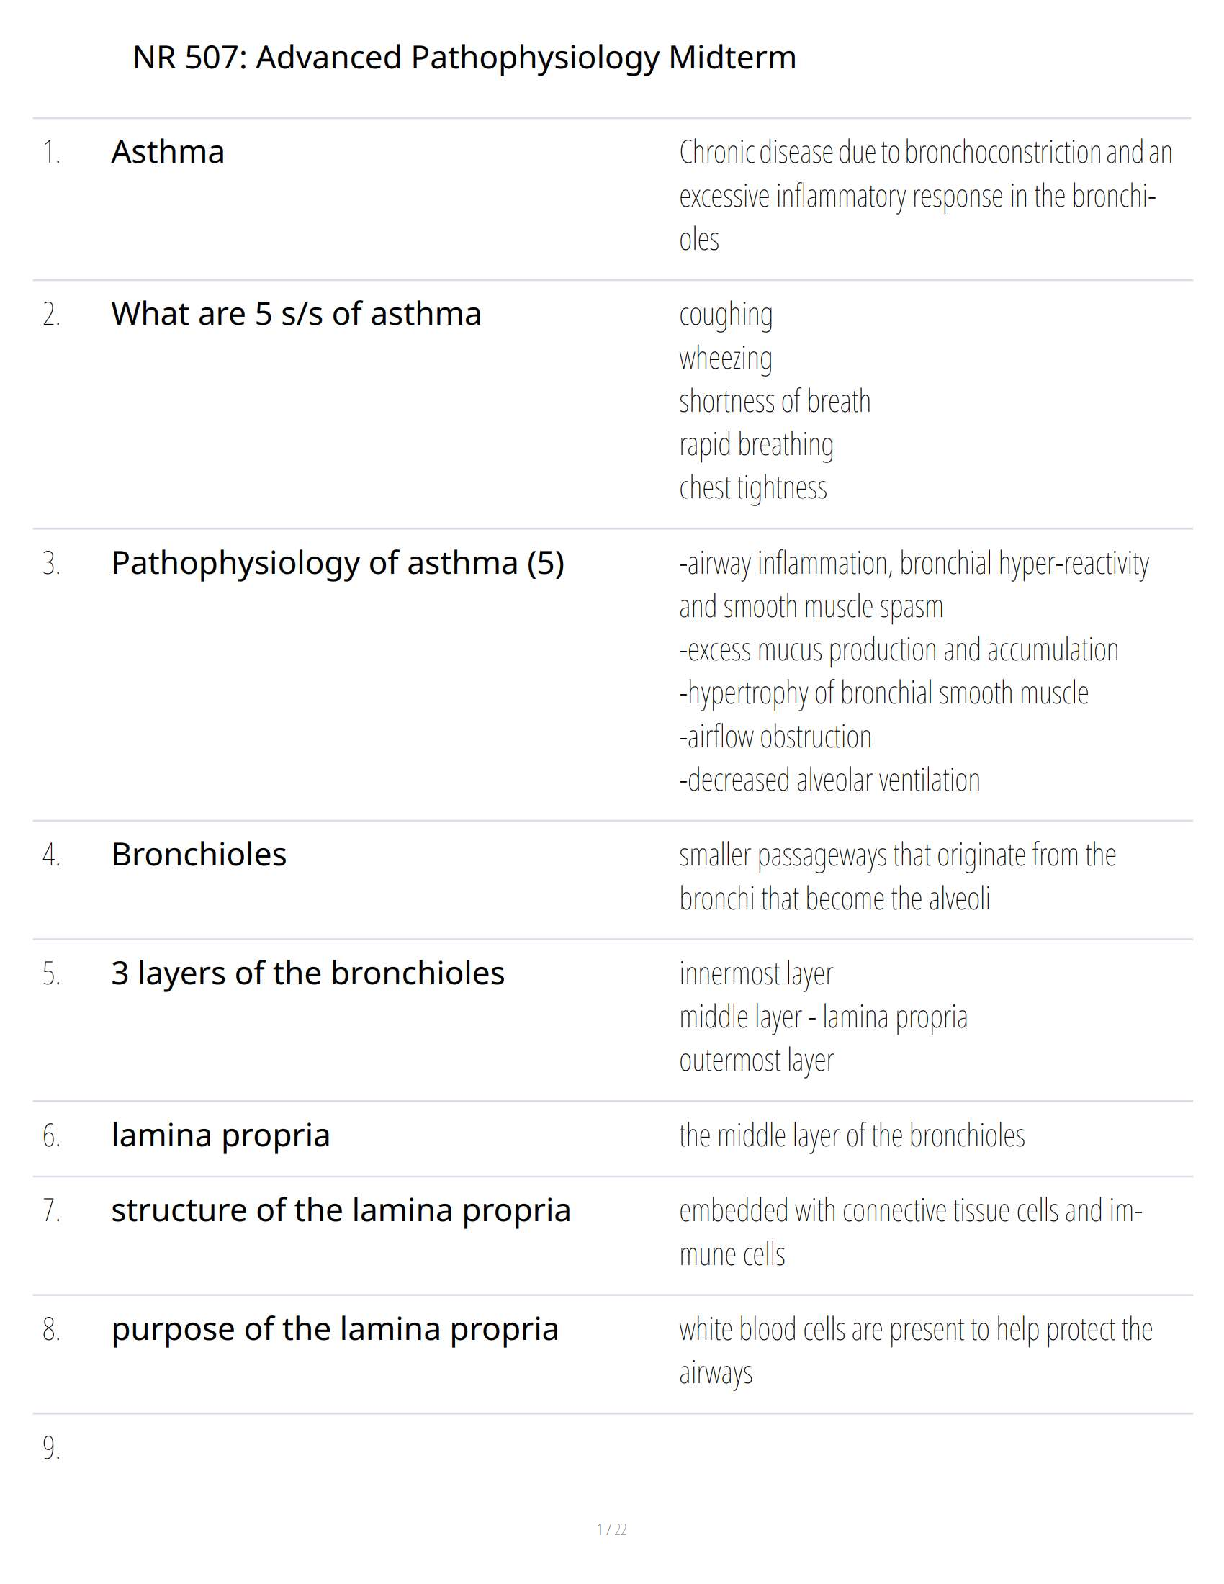Click the page number indicator at the bottom
The width and height of the screenshot is (1224, 1584).
611,1529
